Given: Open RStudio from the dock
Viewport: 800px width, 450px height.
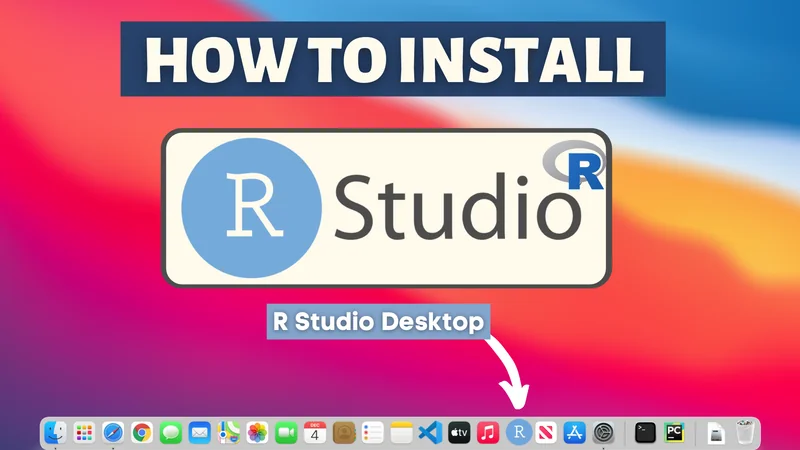Looking at the screenshot, I should click(x=517, y=432).
